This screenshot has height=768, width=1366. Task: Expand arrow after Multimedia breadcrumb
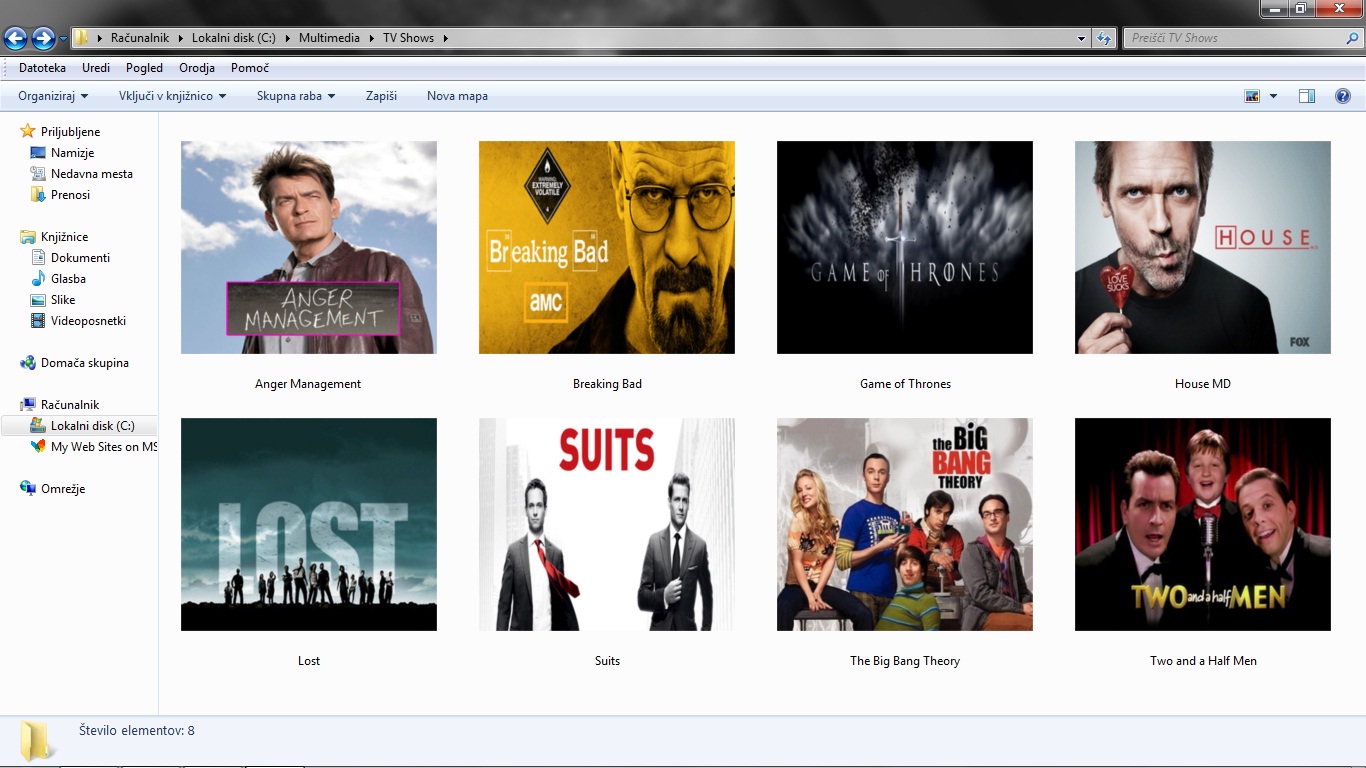[372, 38]
